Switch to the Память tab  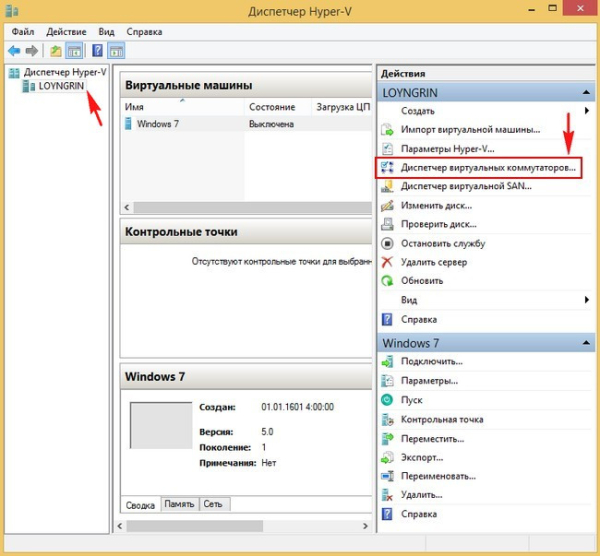tap(179, 505)
